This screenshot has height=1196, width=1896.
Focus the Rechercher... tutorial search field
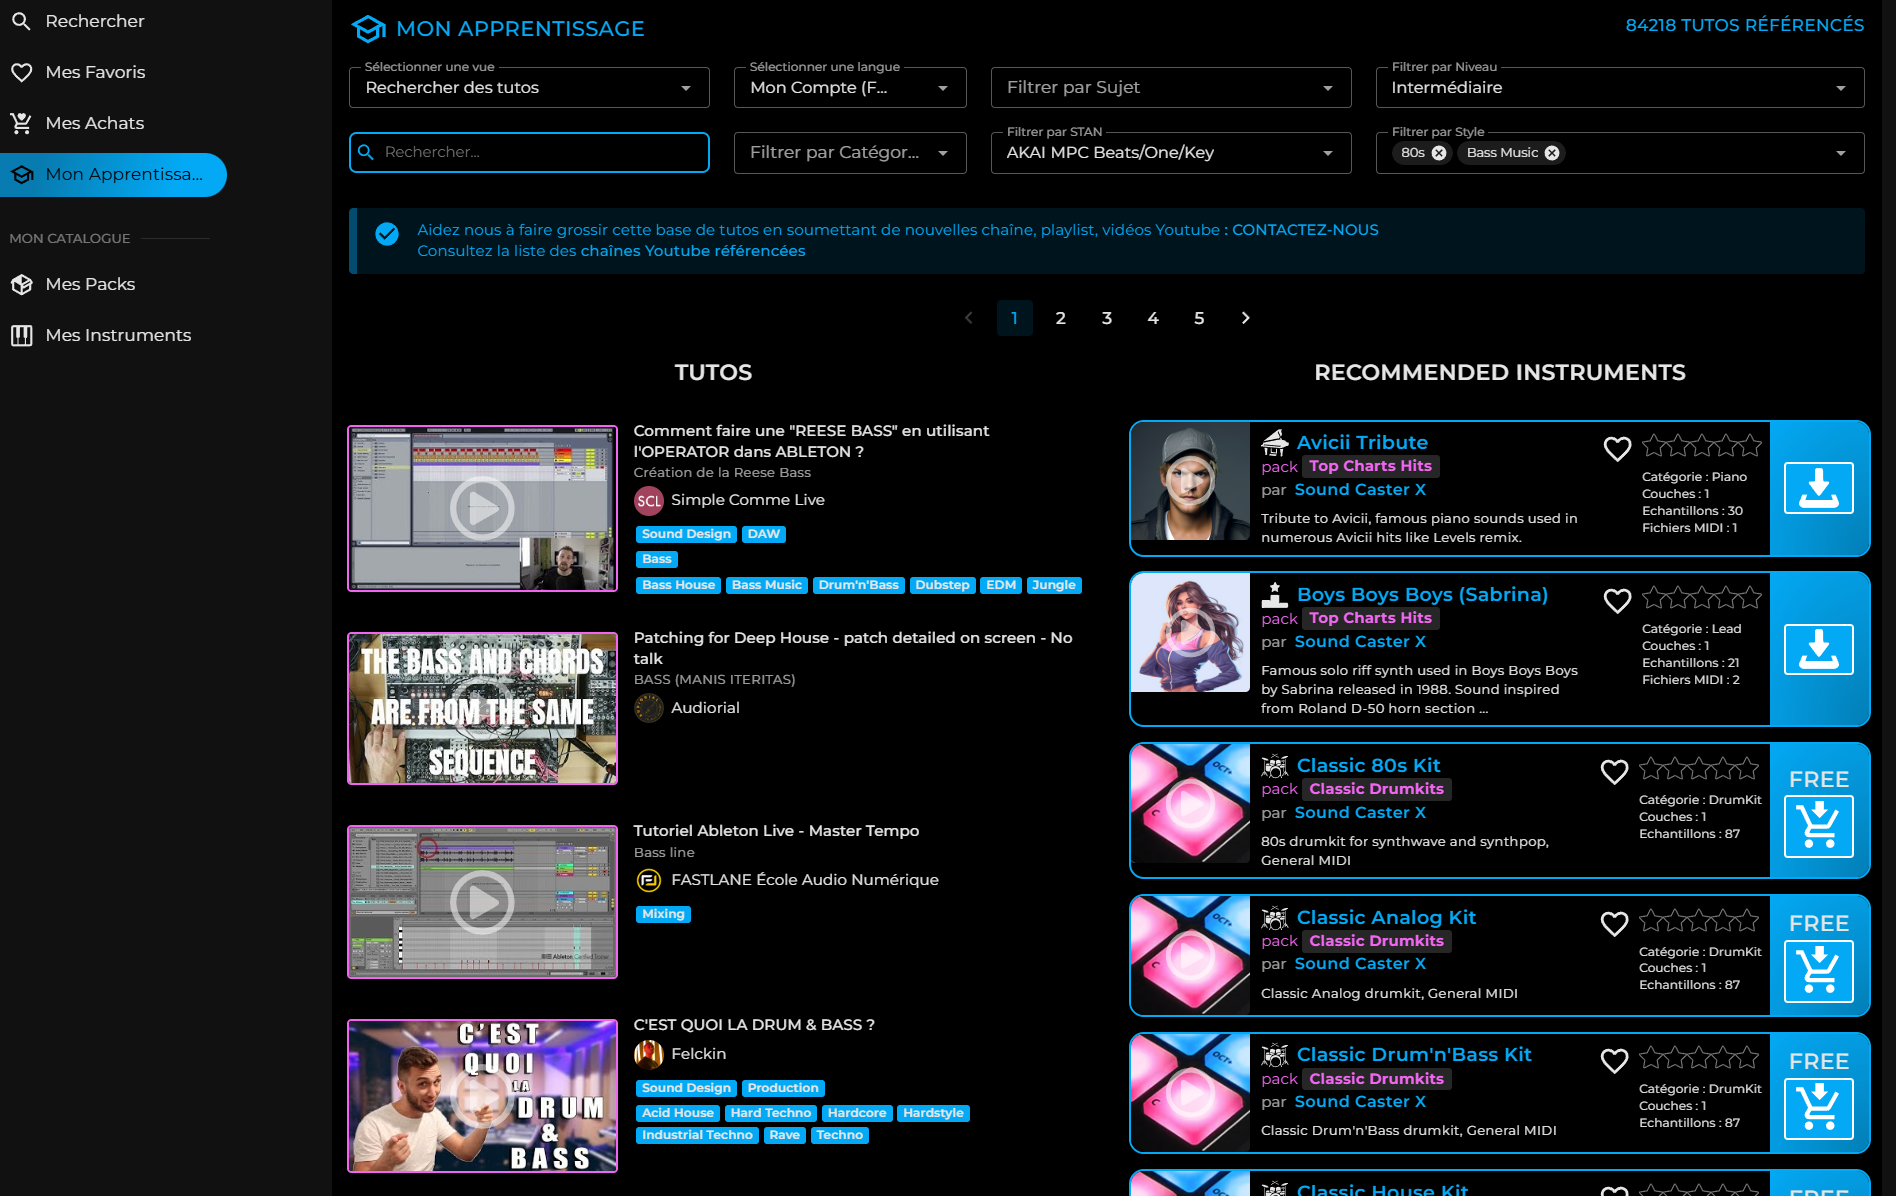pyautogui.click(x=529, y=153)
